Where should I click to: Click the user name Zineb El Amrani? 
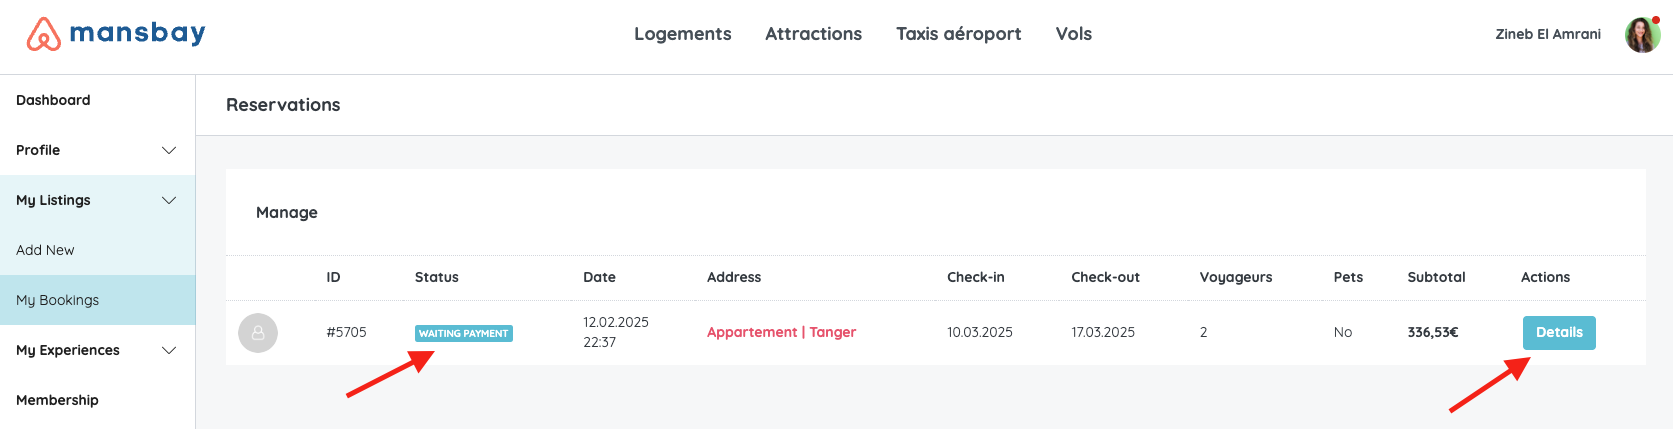[x=1548, y=34]
